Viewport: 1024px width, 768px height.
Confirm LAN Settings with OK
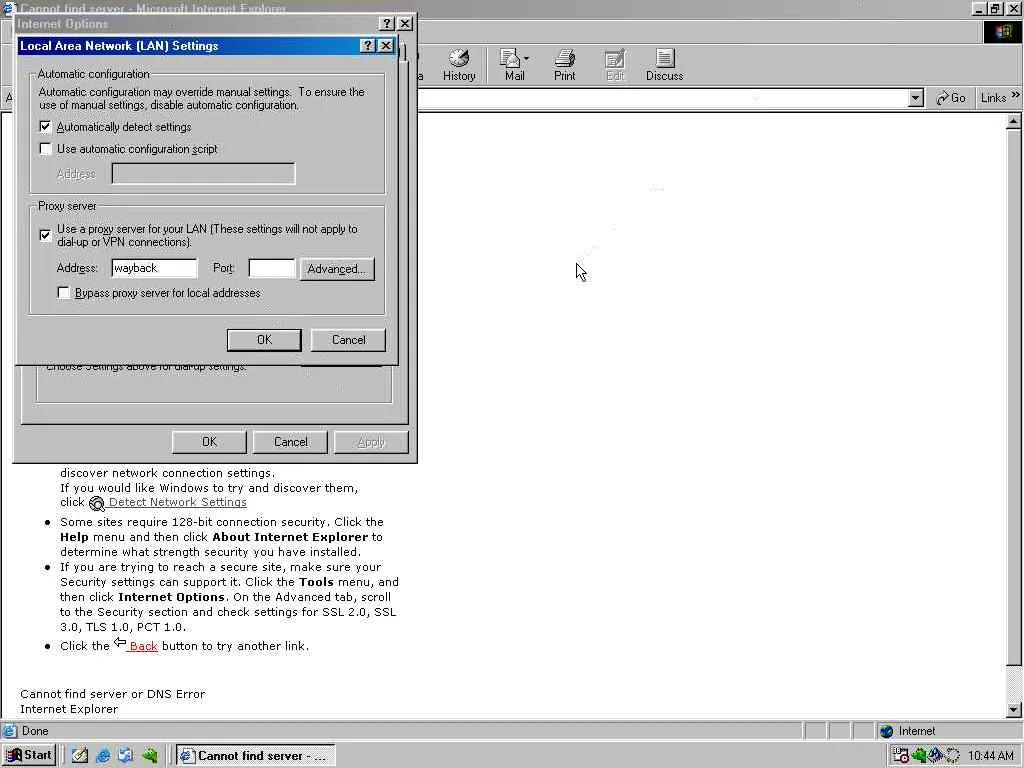[x=264, y=340]
